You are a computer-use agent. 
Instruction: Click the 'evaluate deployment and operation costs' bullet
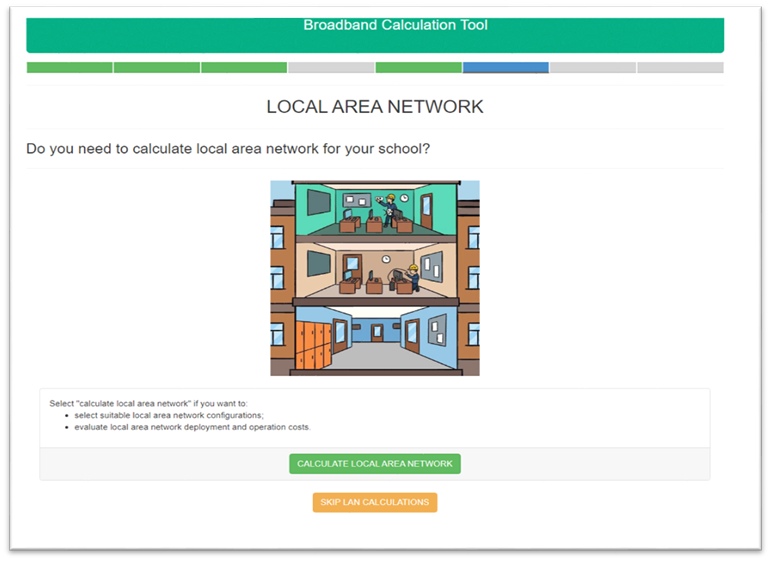192,427
